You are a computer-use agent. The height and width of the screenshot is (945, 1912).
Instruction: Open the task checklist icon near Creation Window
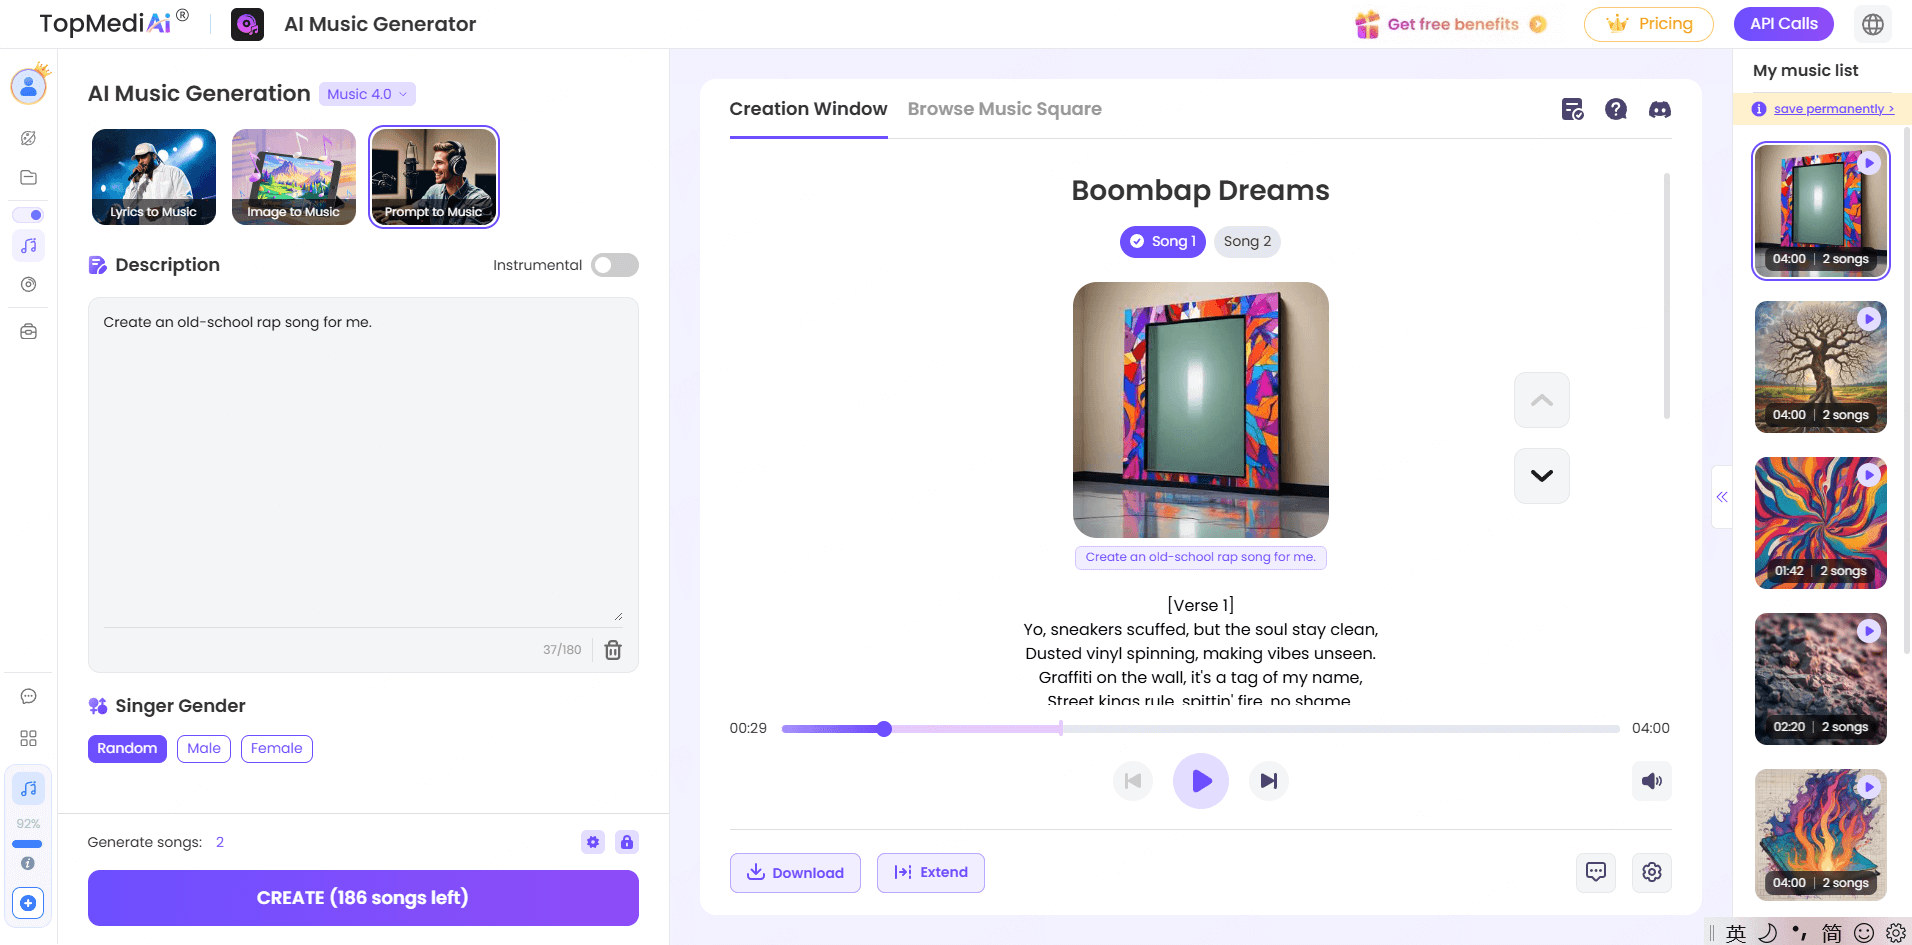point(1572,109)
